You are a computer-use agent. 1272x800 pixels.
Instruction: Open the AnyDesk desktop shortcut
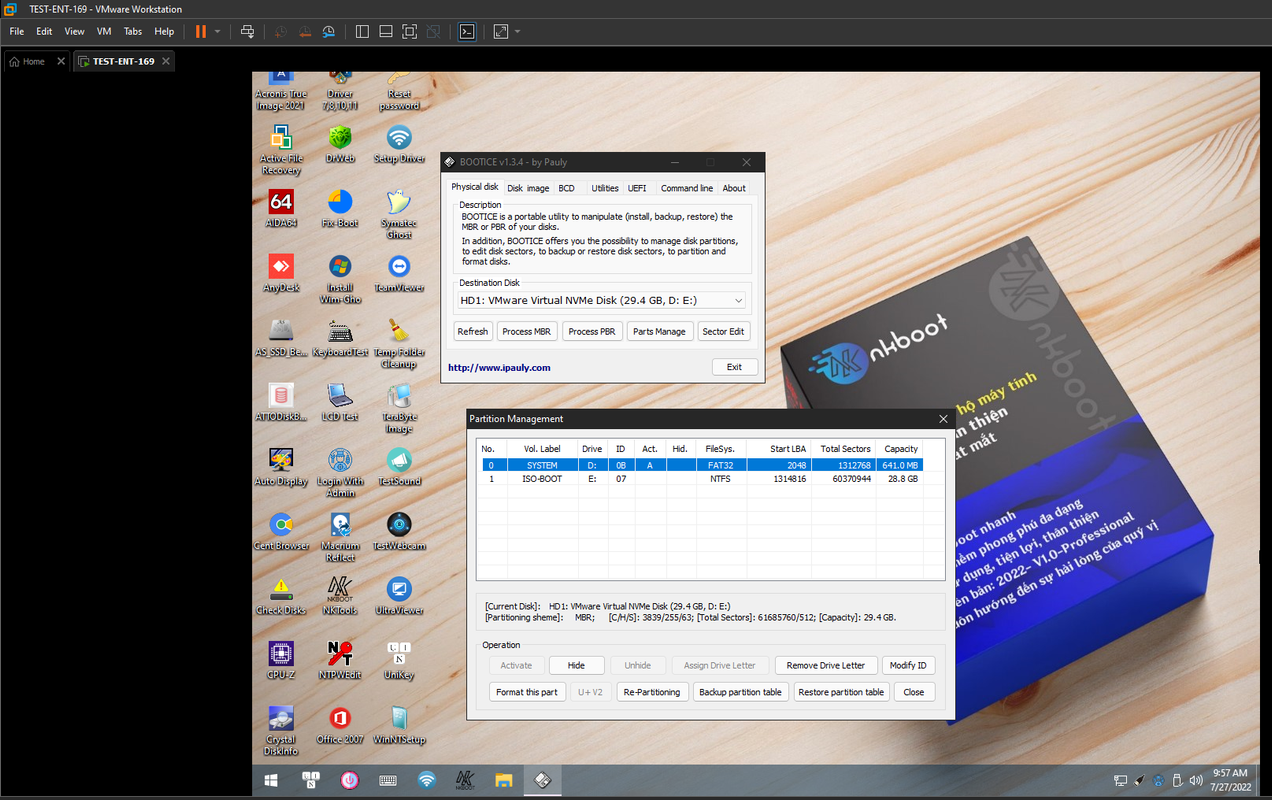281,272
